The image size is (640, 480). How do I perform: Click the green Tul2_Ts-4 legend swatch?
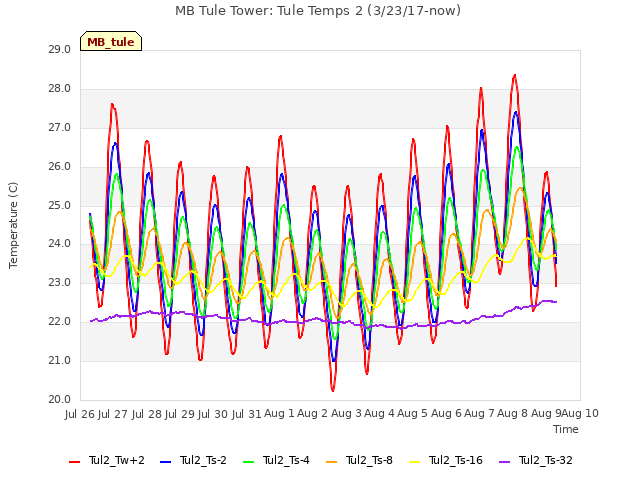(x=249, y=462)
